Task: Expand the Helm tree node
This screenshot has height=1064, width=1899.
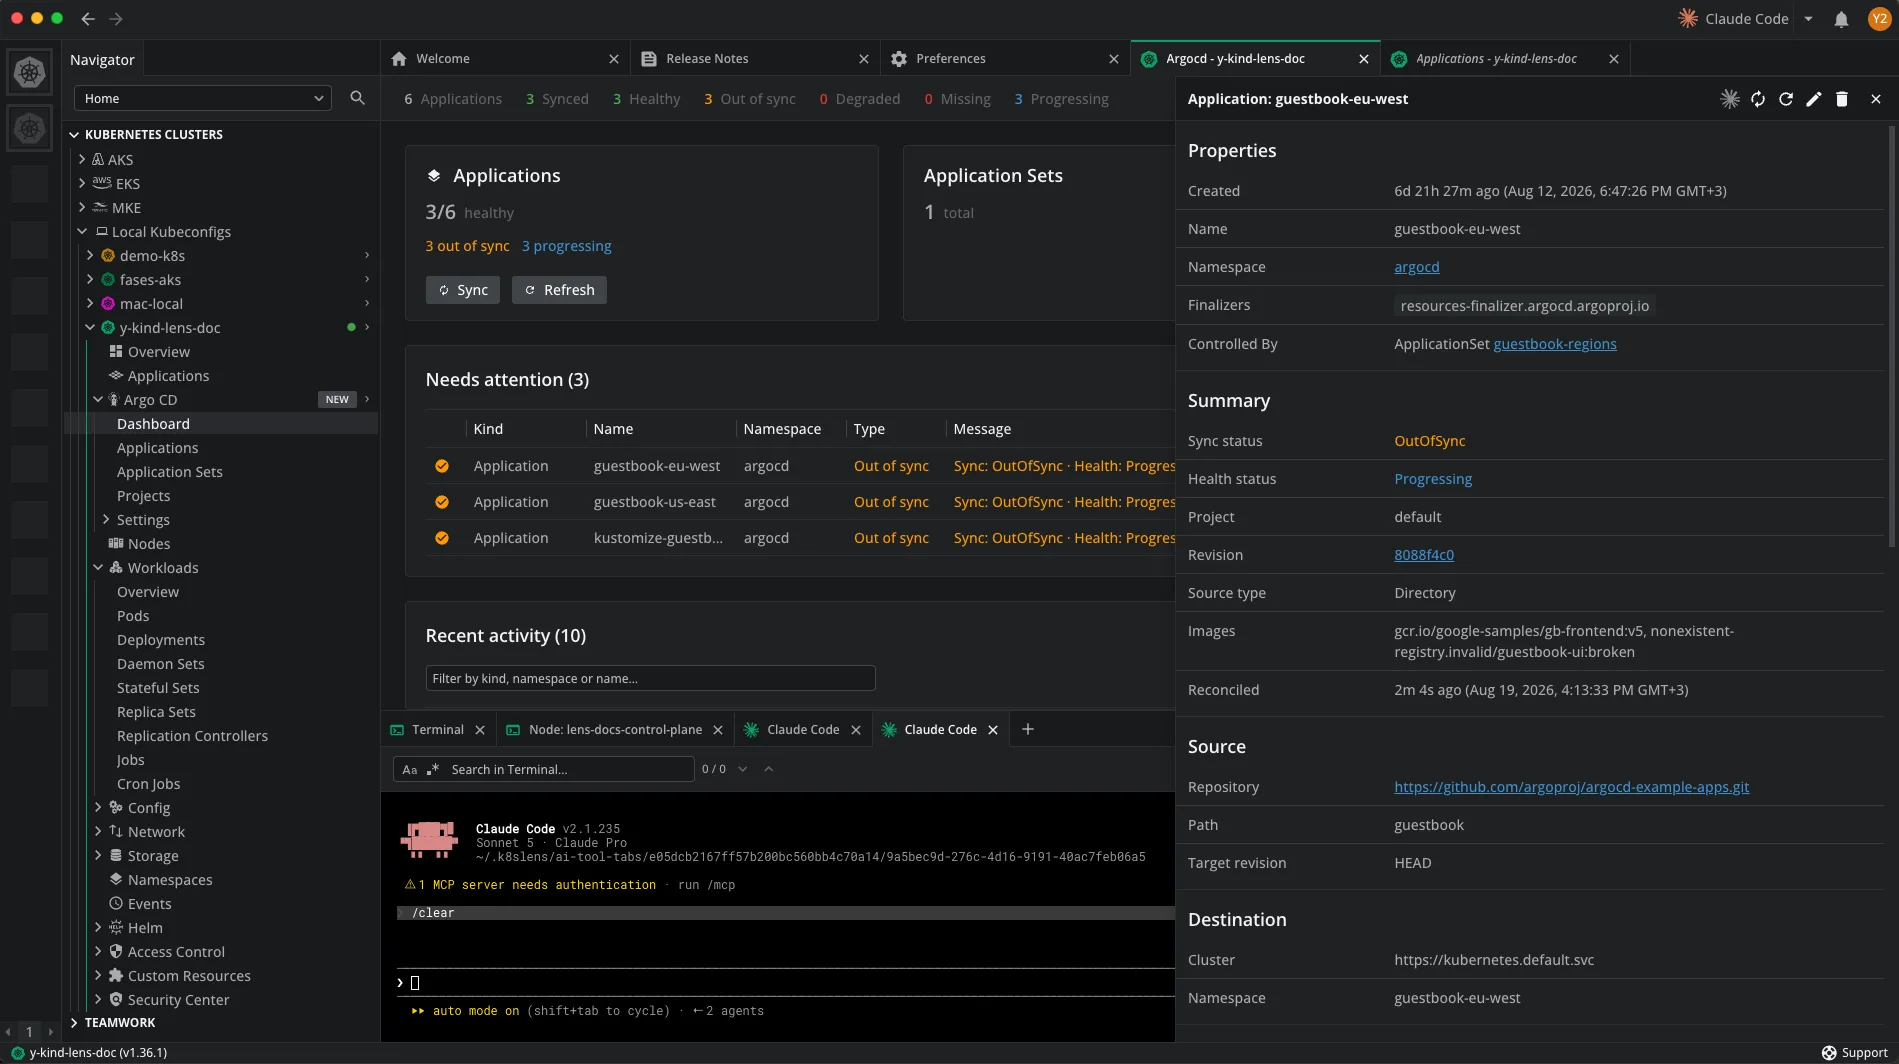Action: 98,927
